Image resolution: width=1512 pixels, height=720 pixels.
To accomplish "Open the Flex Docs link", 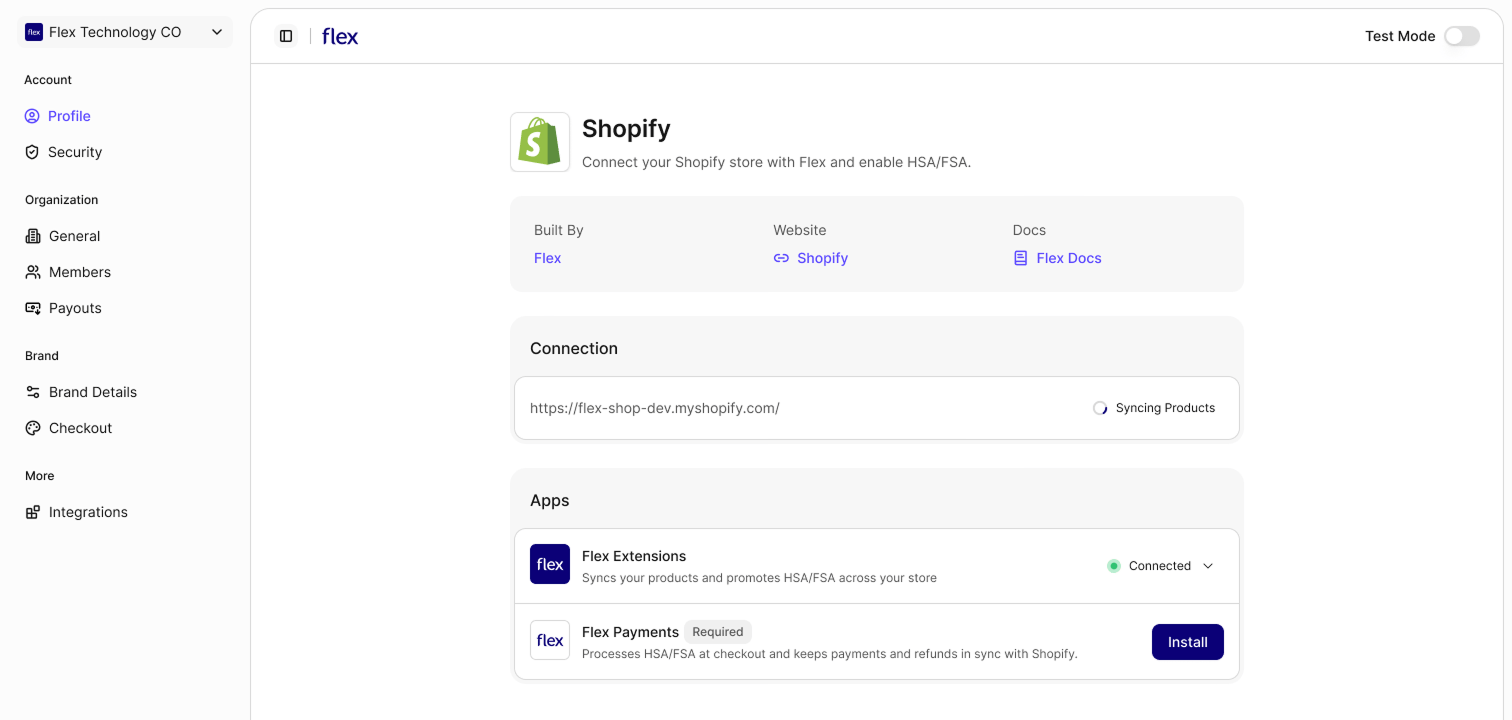I will pyautogui.click(x=1069, y=258).
